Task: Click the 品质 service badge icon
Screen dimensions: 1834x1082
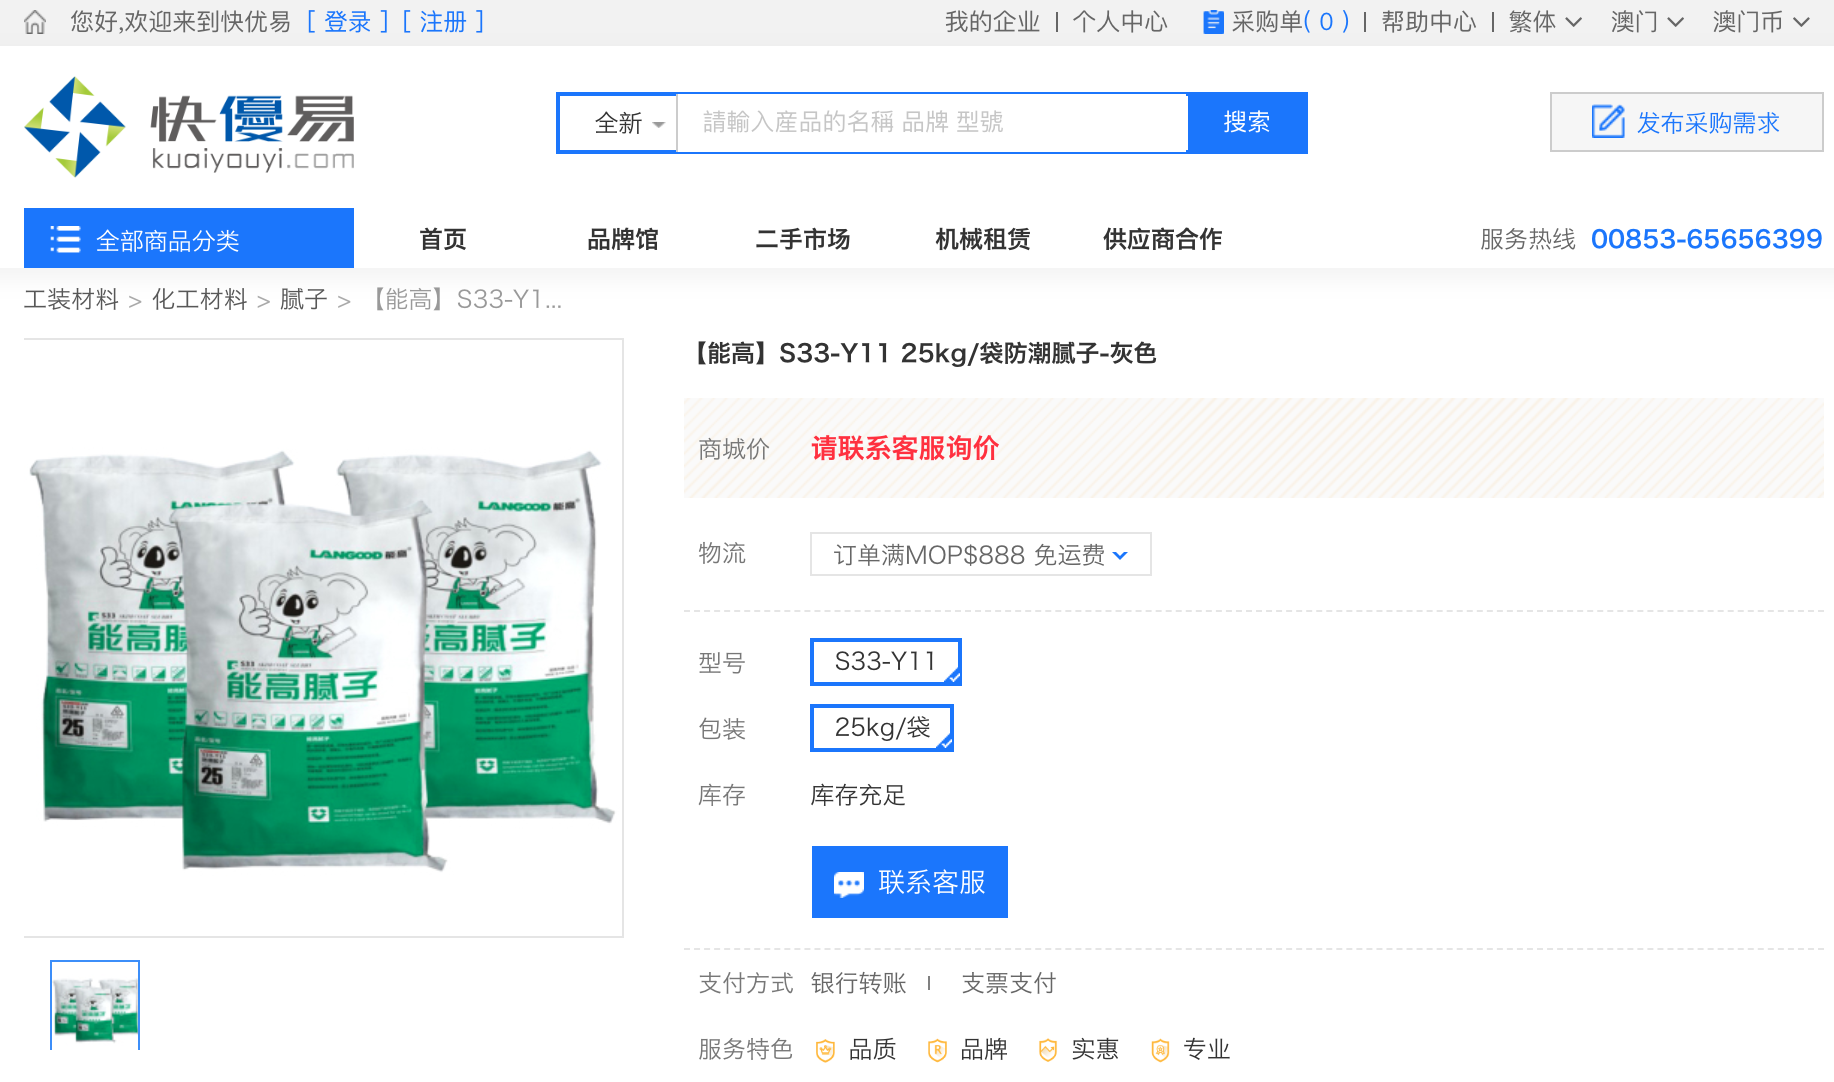Action: pyautogui.click(x=824, y=1050)
